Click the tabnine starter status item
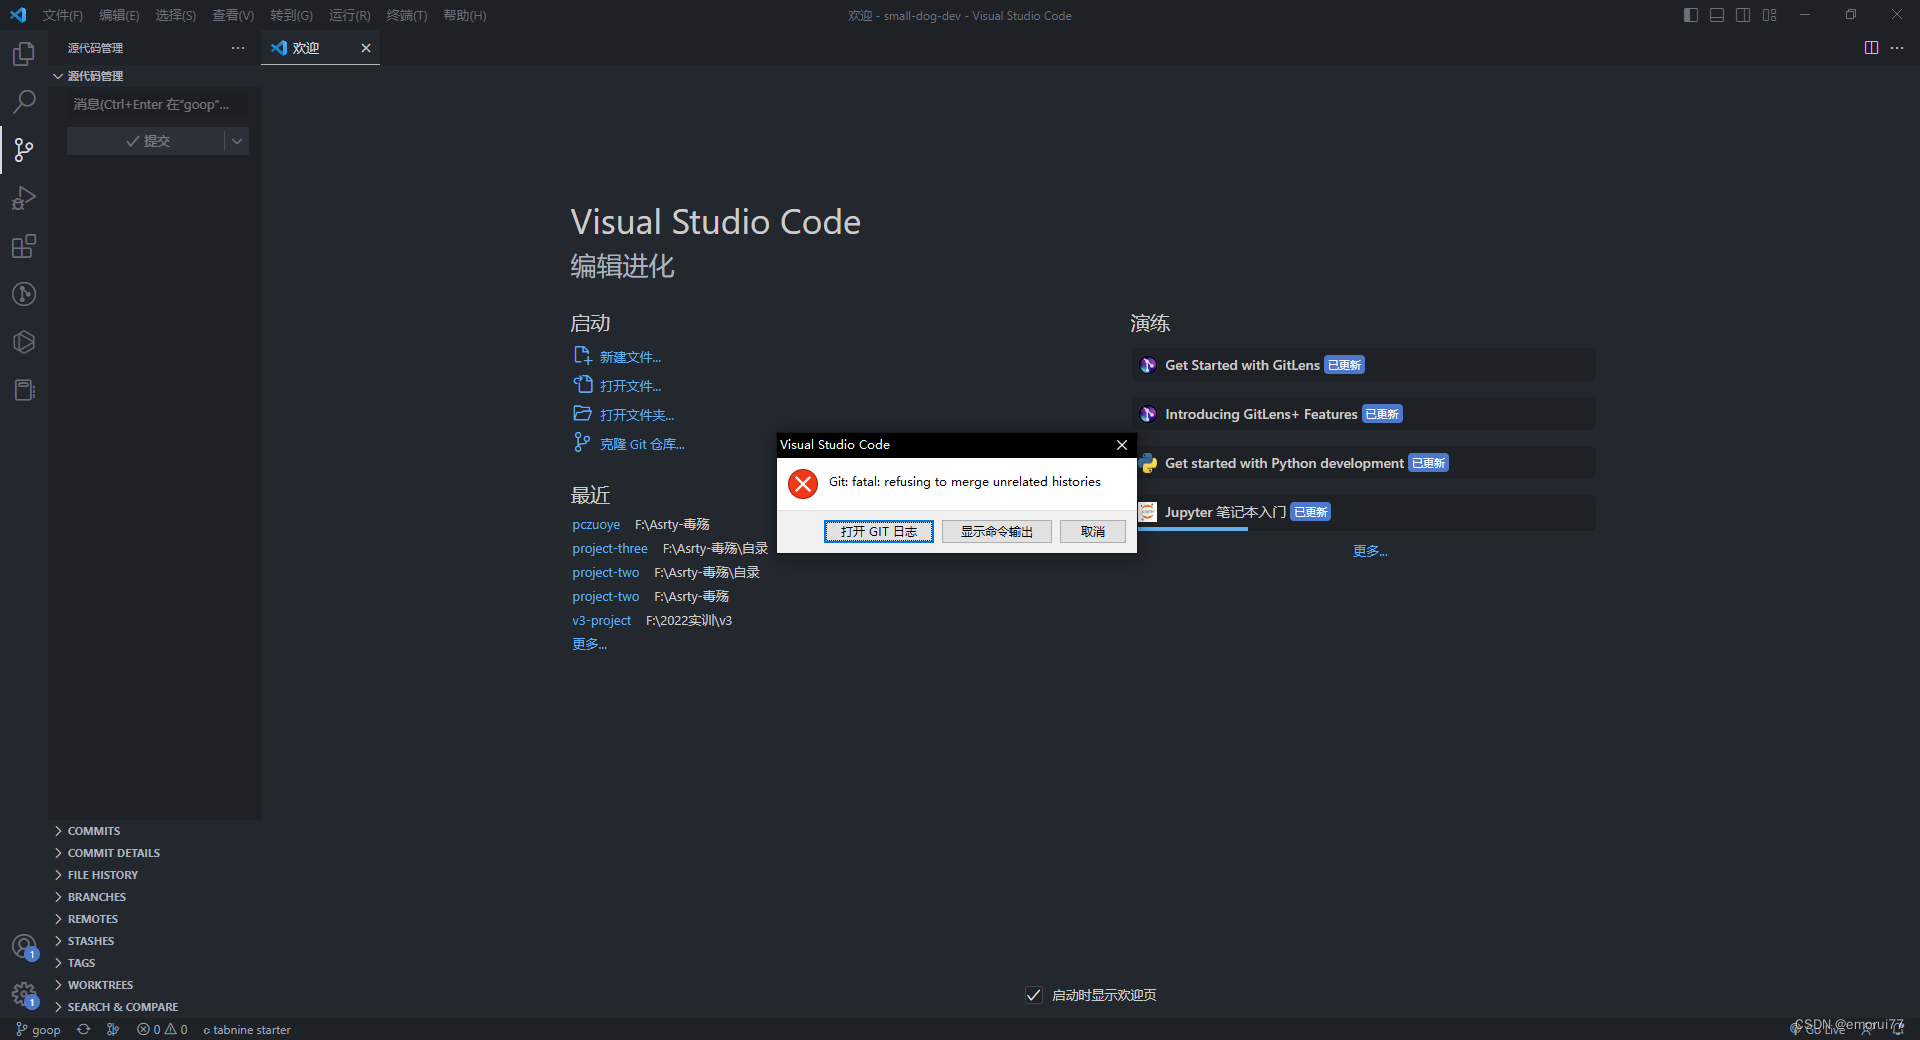Viewport: 1920px width, 1040px height. click(x=247, y=1029)
